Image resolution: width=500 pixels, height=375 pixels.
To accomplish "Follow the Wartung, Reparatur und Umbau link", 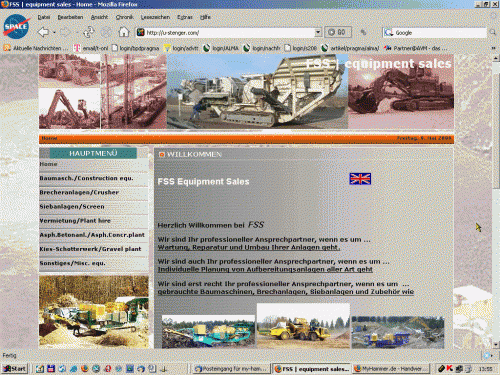I will (249, 247).
